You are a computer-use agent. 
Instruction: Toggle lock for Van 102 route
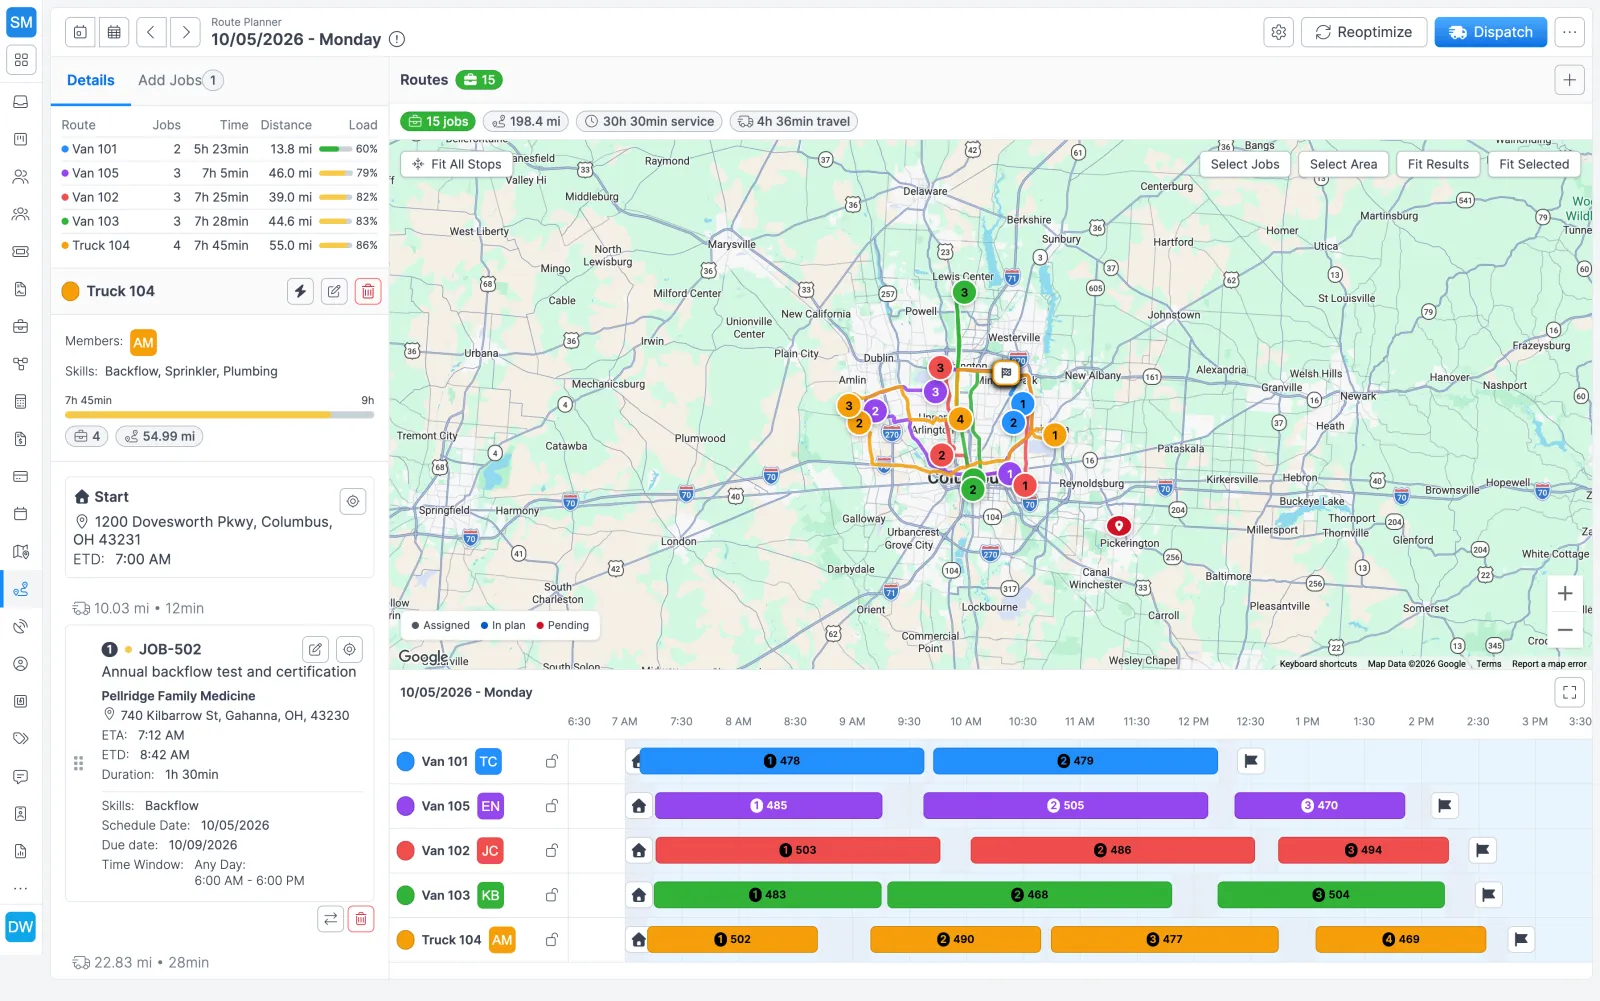(x=551, y=850)
